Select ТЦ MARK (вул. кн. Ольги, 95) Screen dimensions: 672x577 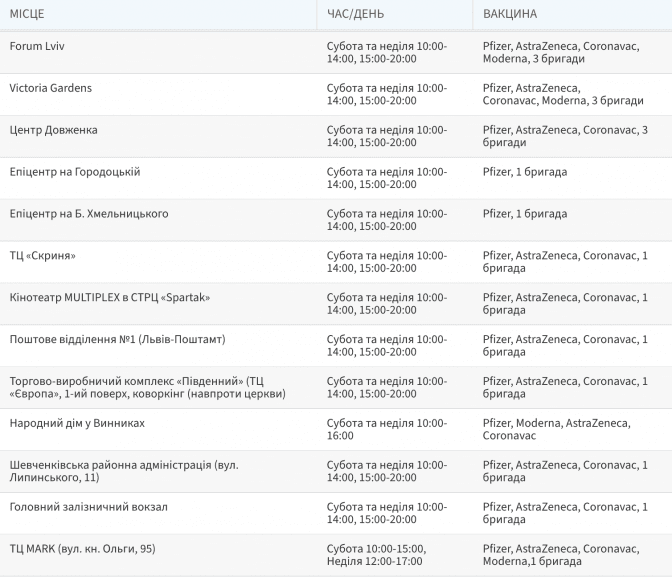pos(82,549)
